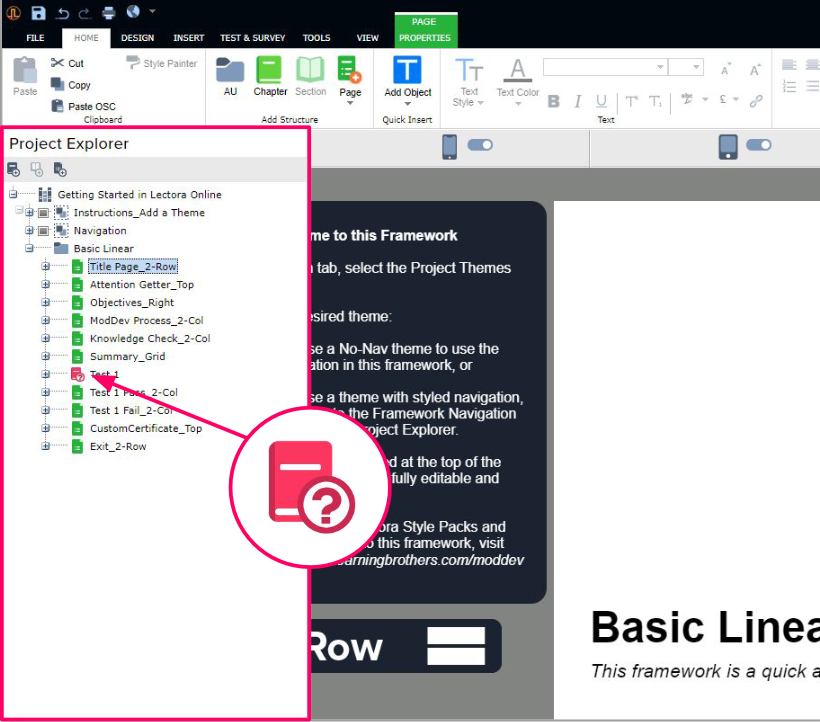The height and width of the screenshot is (722, 820).
Task: Apply superscript formatting
Action: 632,101
